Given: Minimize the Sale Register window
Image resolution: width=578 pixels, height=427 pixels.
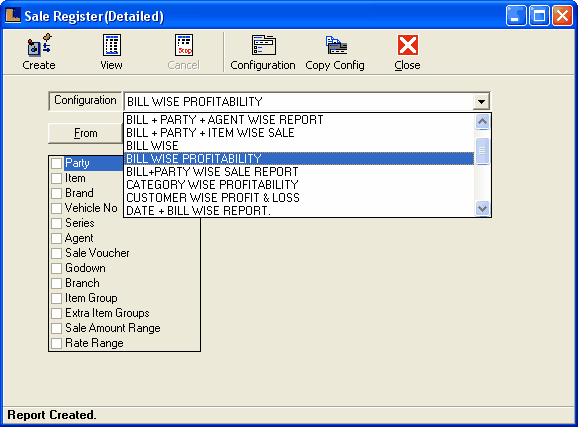Looking at the screenshot, I should coord(516,15).
